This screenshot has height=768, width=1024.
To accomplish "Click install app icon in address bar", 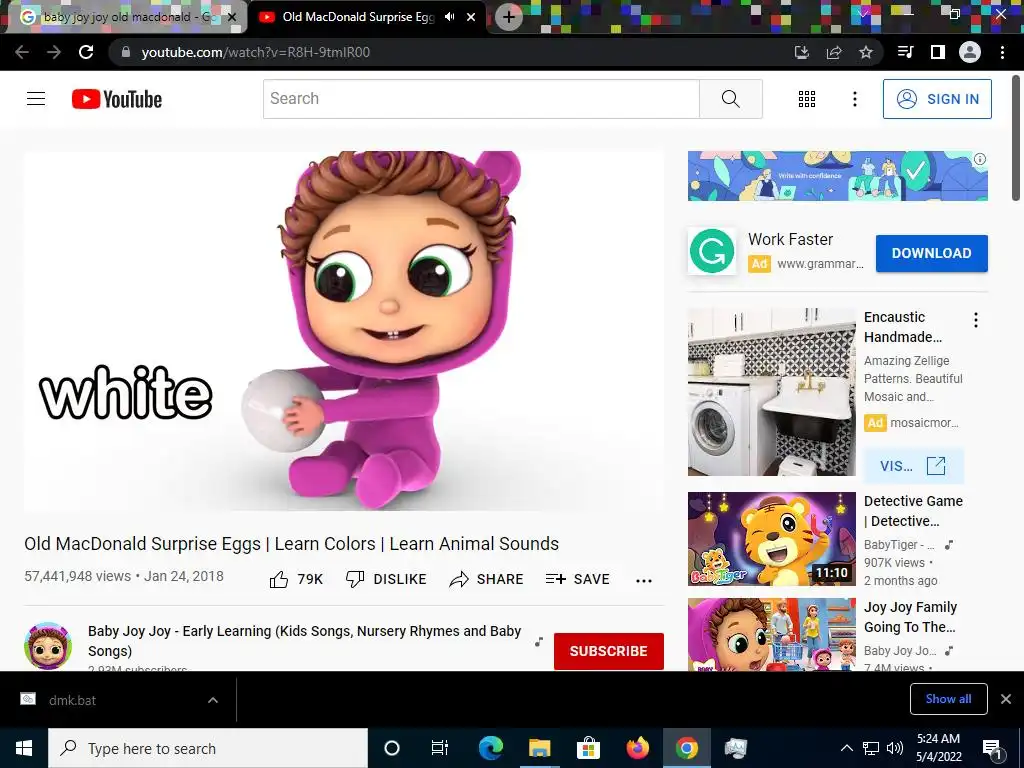I will click(801, 52).
